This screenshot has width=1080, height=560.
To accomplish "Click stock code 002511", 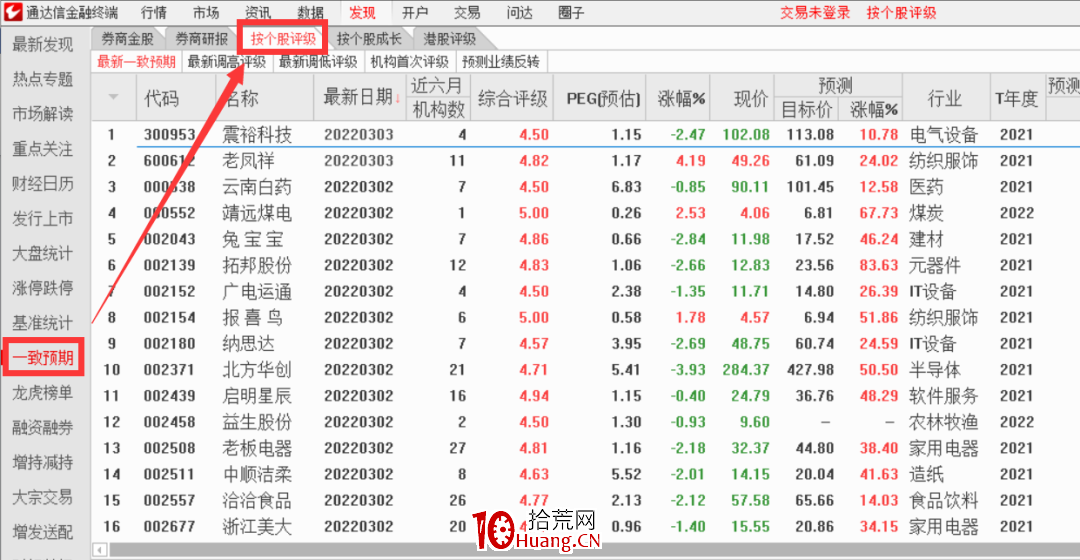I will pyautogui.click(x=169, y=475).
